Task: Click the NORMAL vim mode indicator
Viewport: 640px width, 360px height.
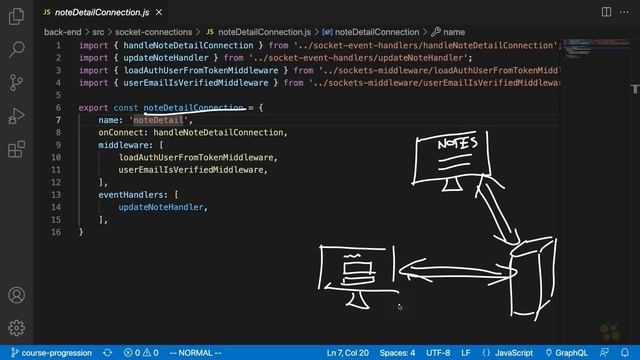Action: 196,353
